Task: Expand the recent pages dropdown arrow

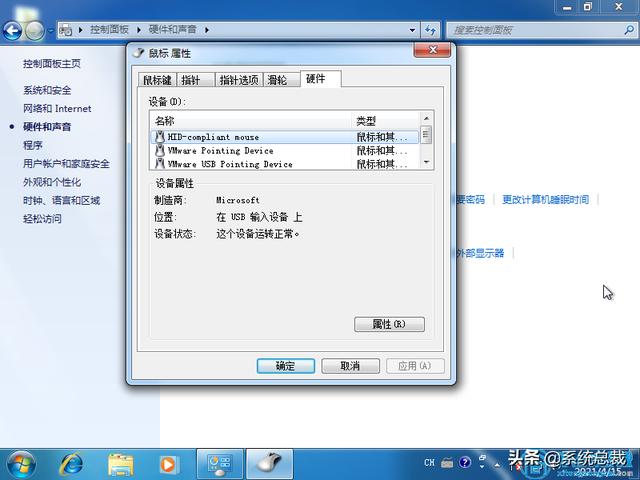Action: click(x=51, y=31)
